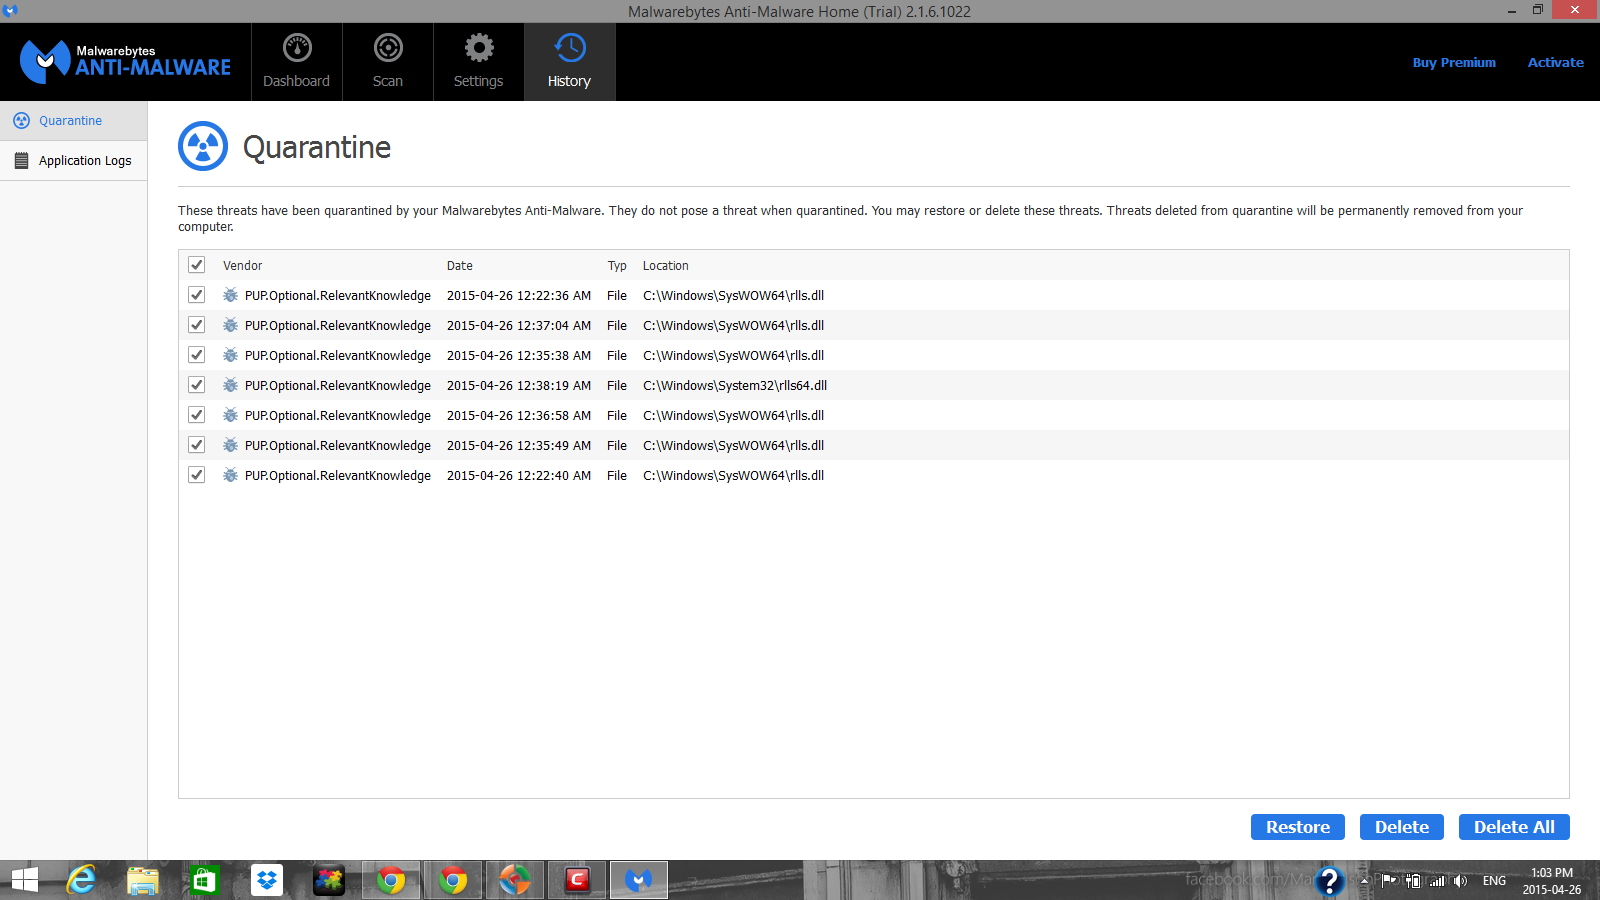Click the ENG language indicator
This screenshot has width=1600, height=900.
point(1494,881)
